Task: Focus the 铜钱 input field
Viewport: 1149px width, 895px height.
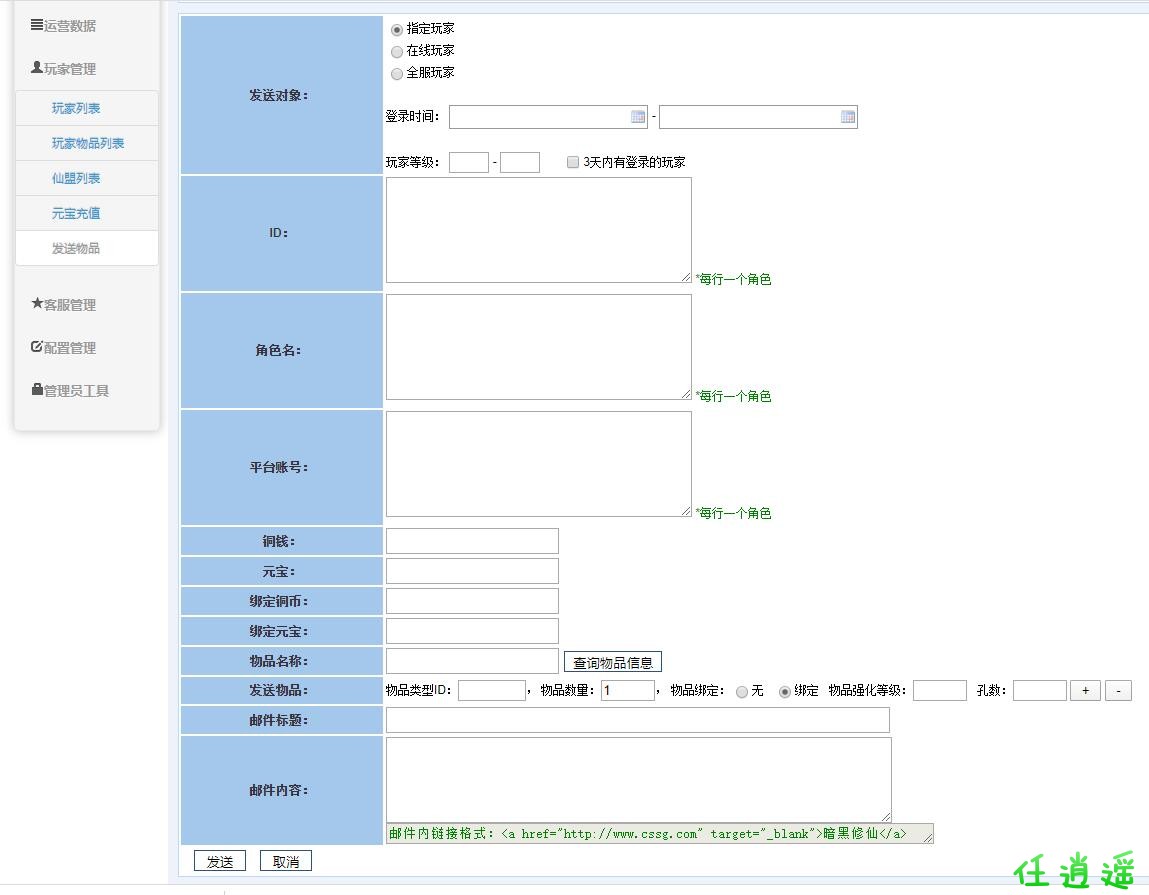Action: pos(472,541)
